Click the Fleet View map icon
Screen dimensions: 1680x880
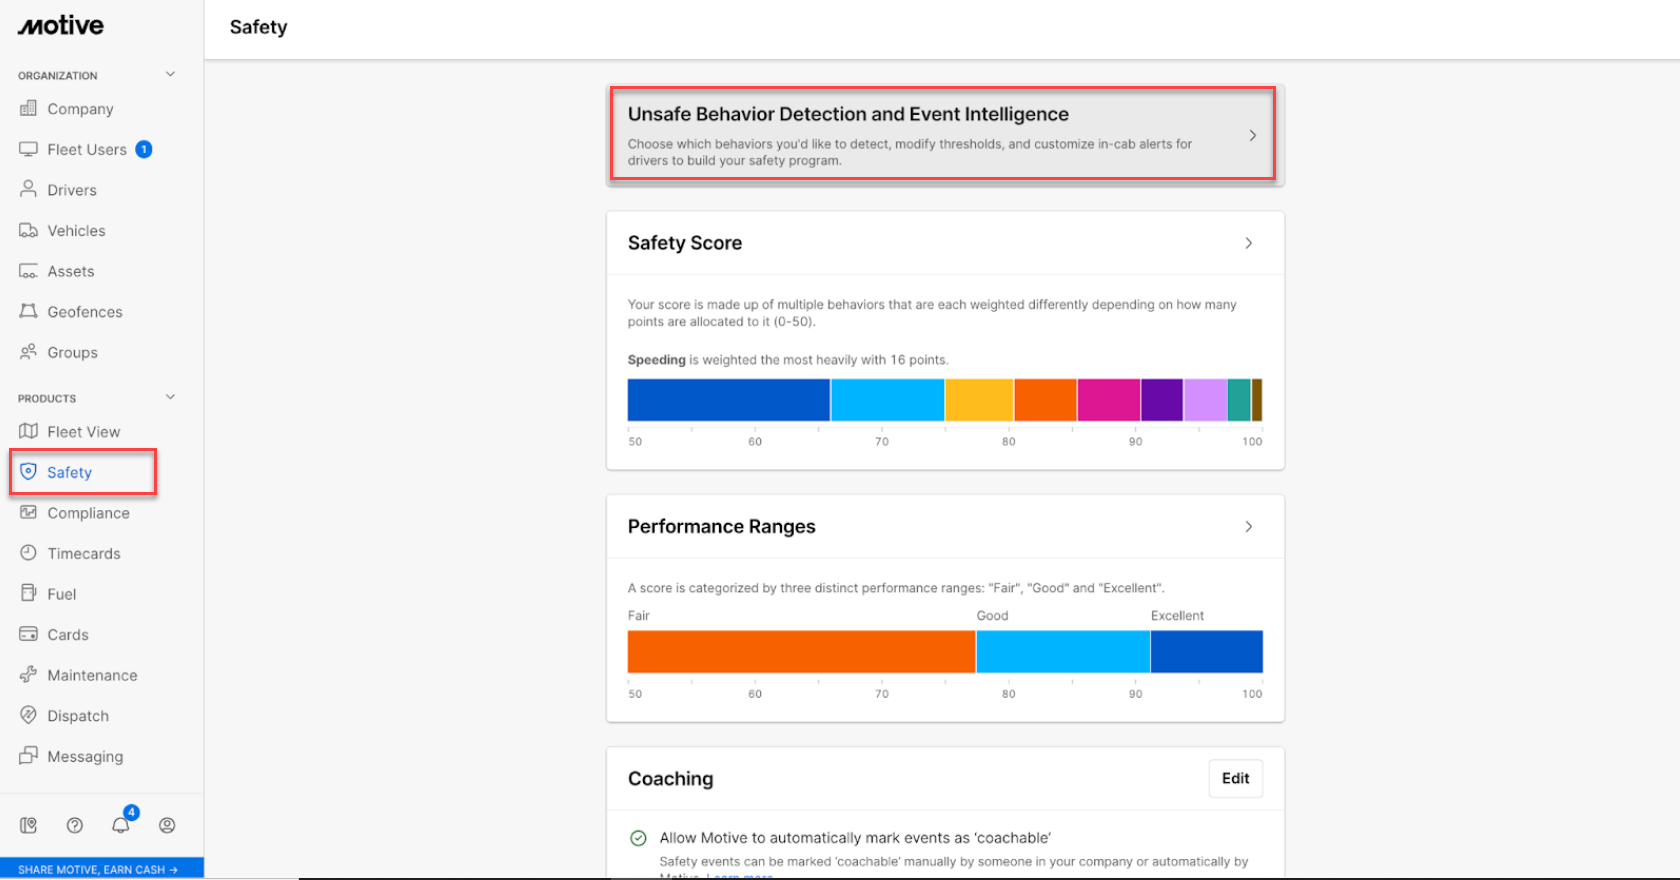tap(28, 431)
